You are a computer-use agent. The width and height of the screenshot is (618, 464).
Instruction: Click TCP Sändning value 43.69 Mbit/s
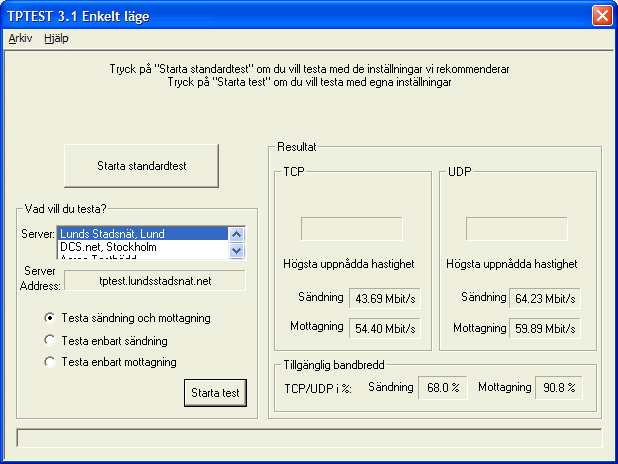(x=385, y=298)
